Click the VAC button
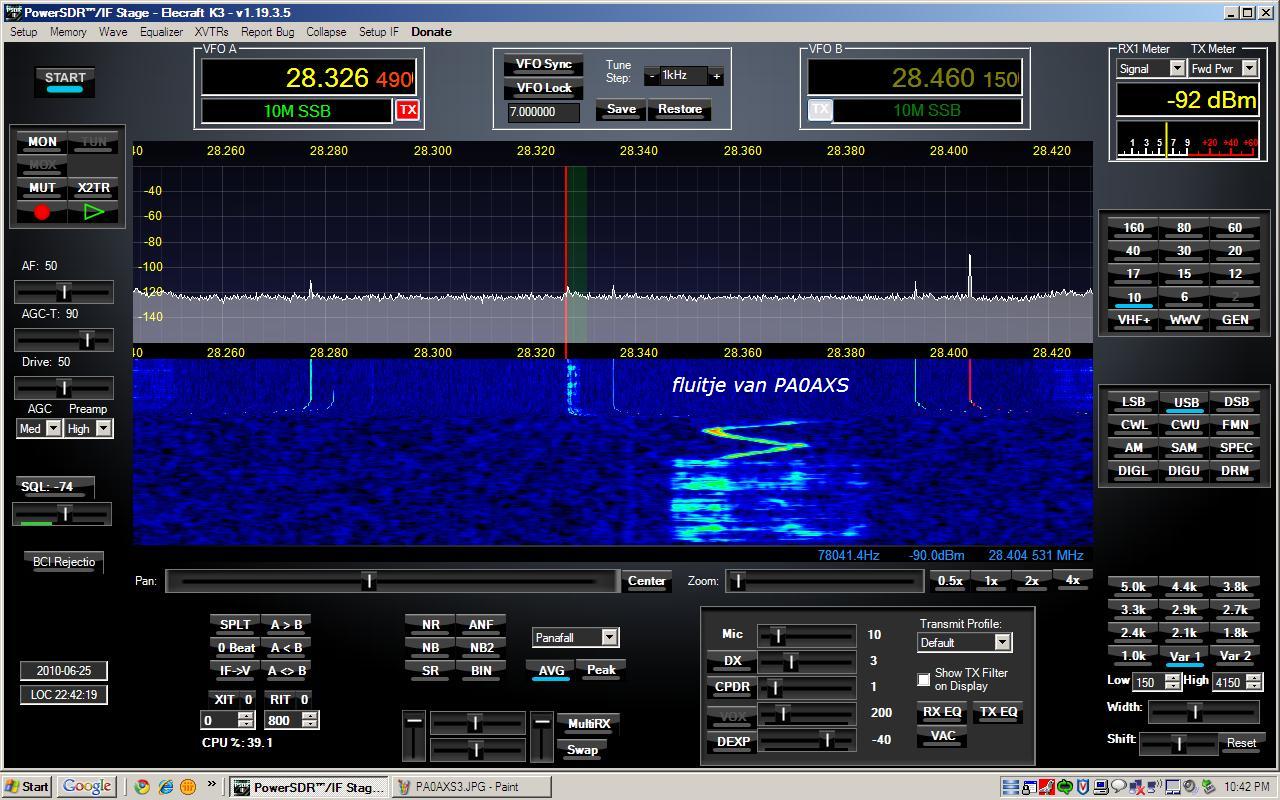 [942, 736]
